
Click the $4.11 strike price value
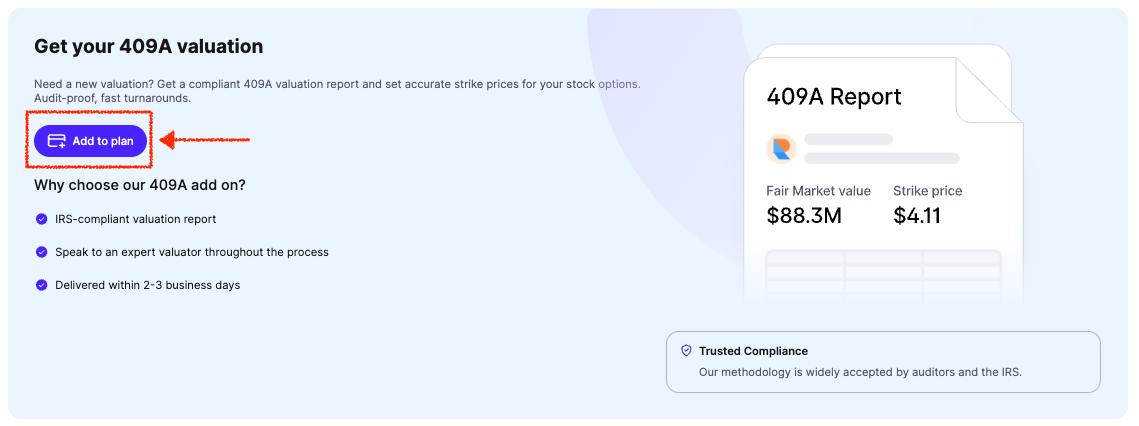point(917,215)
